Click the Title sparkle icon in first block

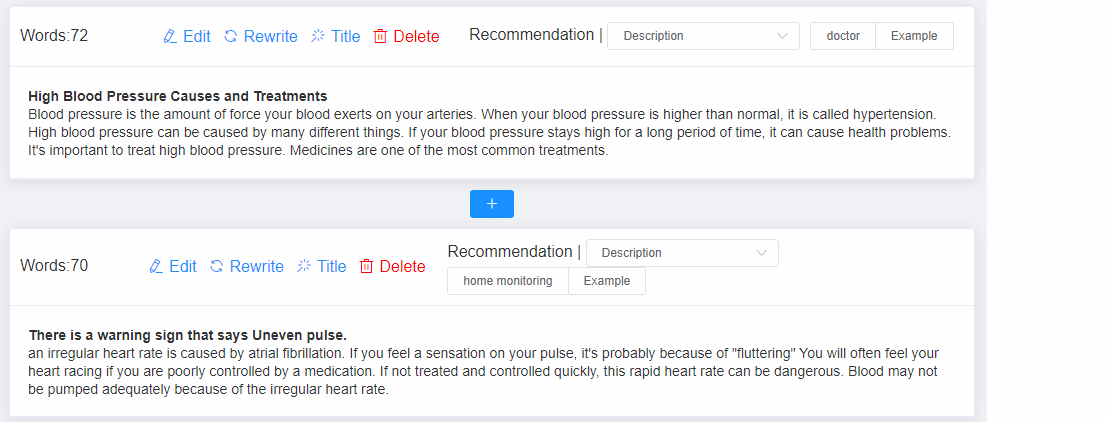point(318,36)
